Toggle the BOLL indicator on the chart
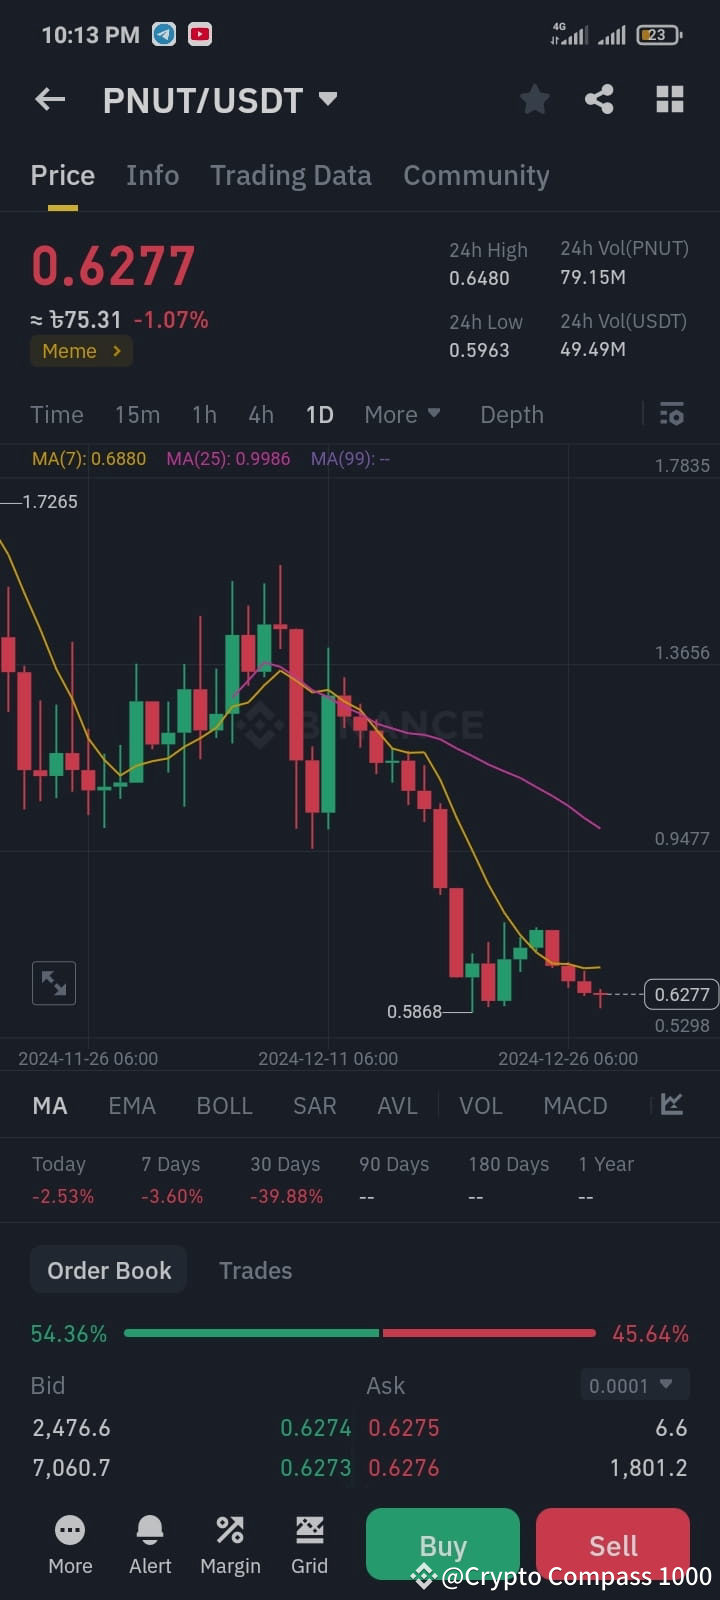This screenshot has width=720, height=1600. [x=224, y=1105]
